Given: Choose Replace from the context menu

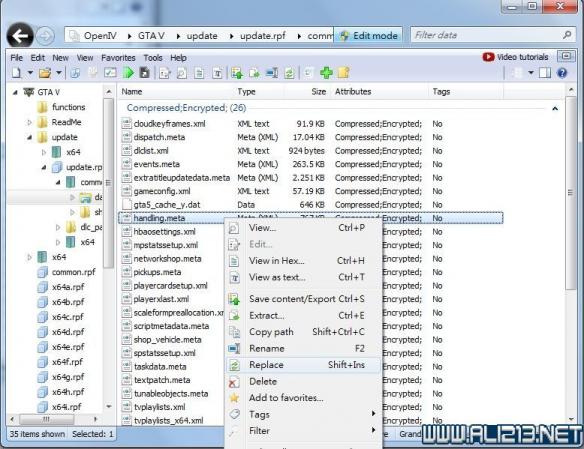Looking at the screenshot, I should tap(304, 365).
